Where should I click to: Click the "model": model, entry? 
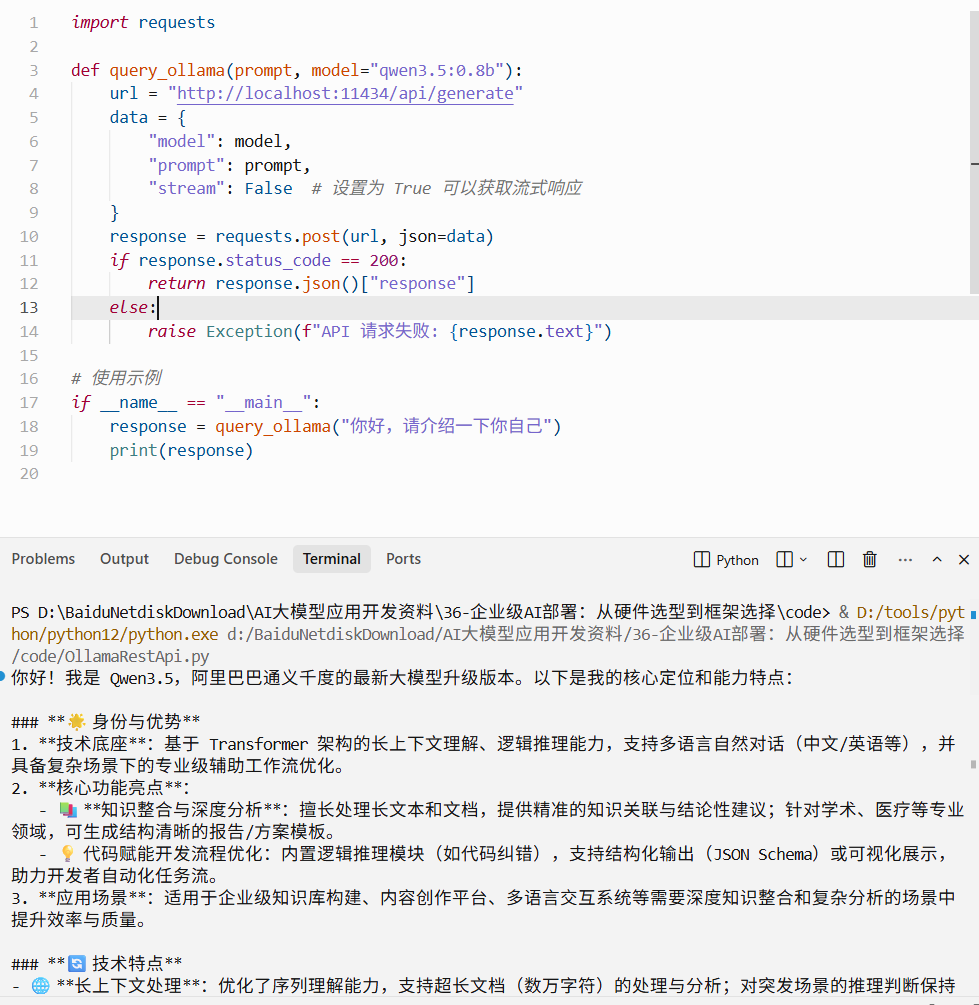coord(219,141)
